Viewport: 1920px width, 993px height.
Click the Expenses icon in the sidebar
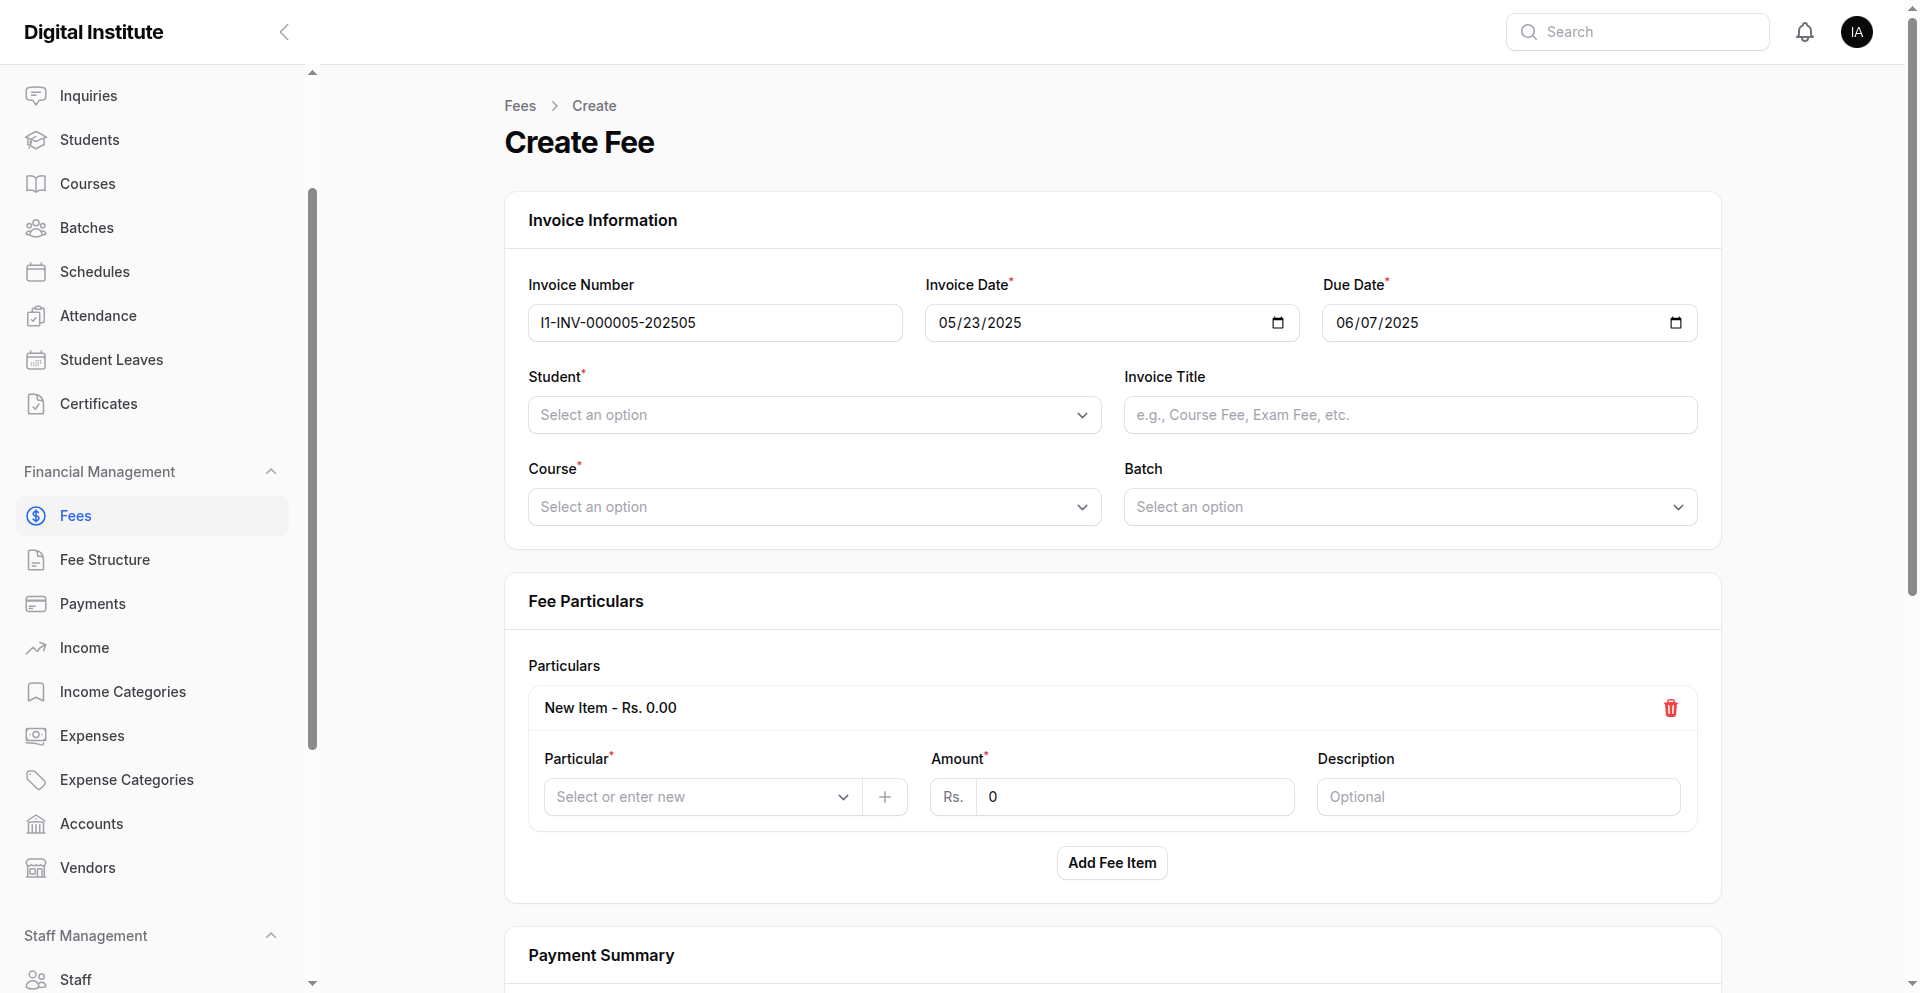[x=36, y=736]
